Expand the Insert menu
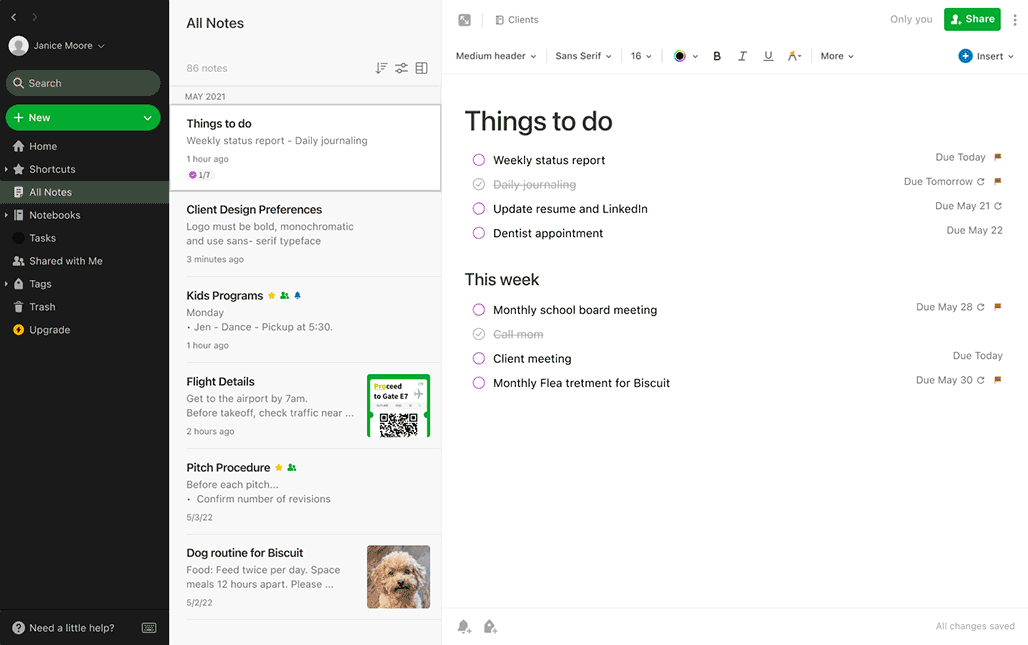 click(985, 55)
